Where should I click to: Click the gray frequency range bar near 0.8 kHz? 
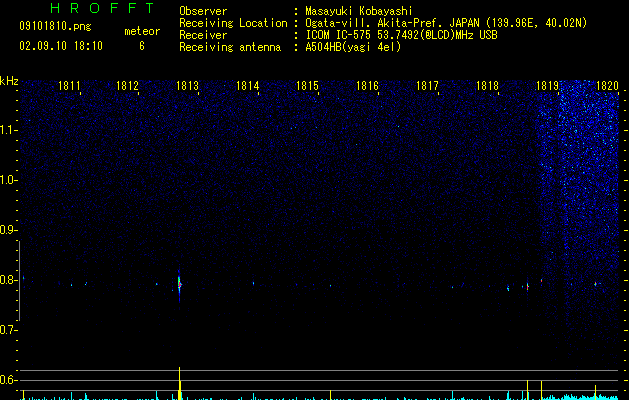click(x=19, y=280)
